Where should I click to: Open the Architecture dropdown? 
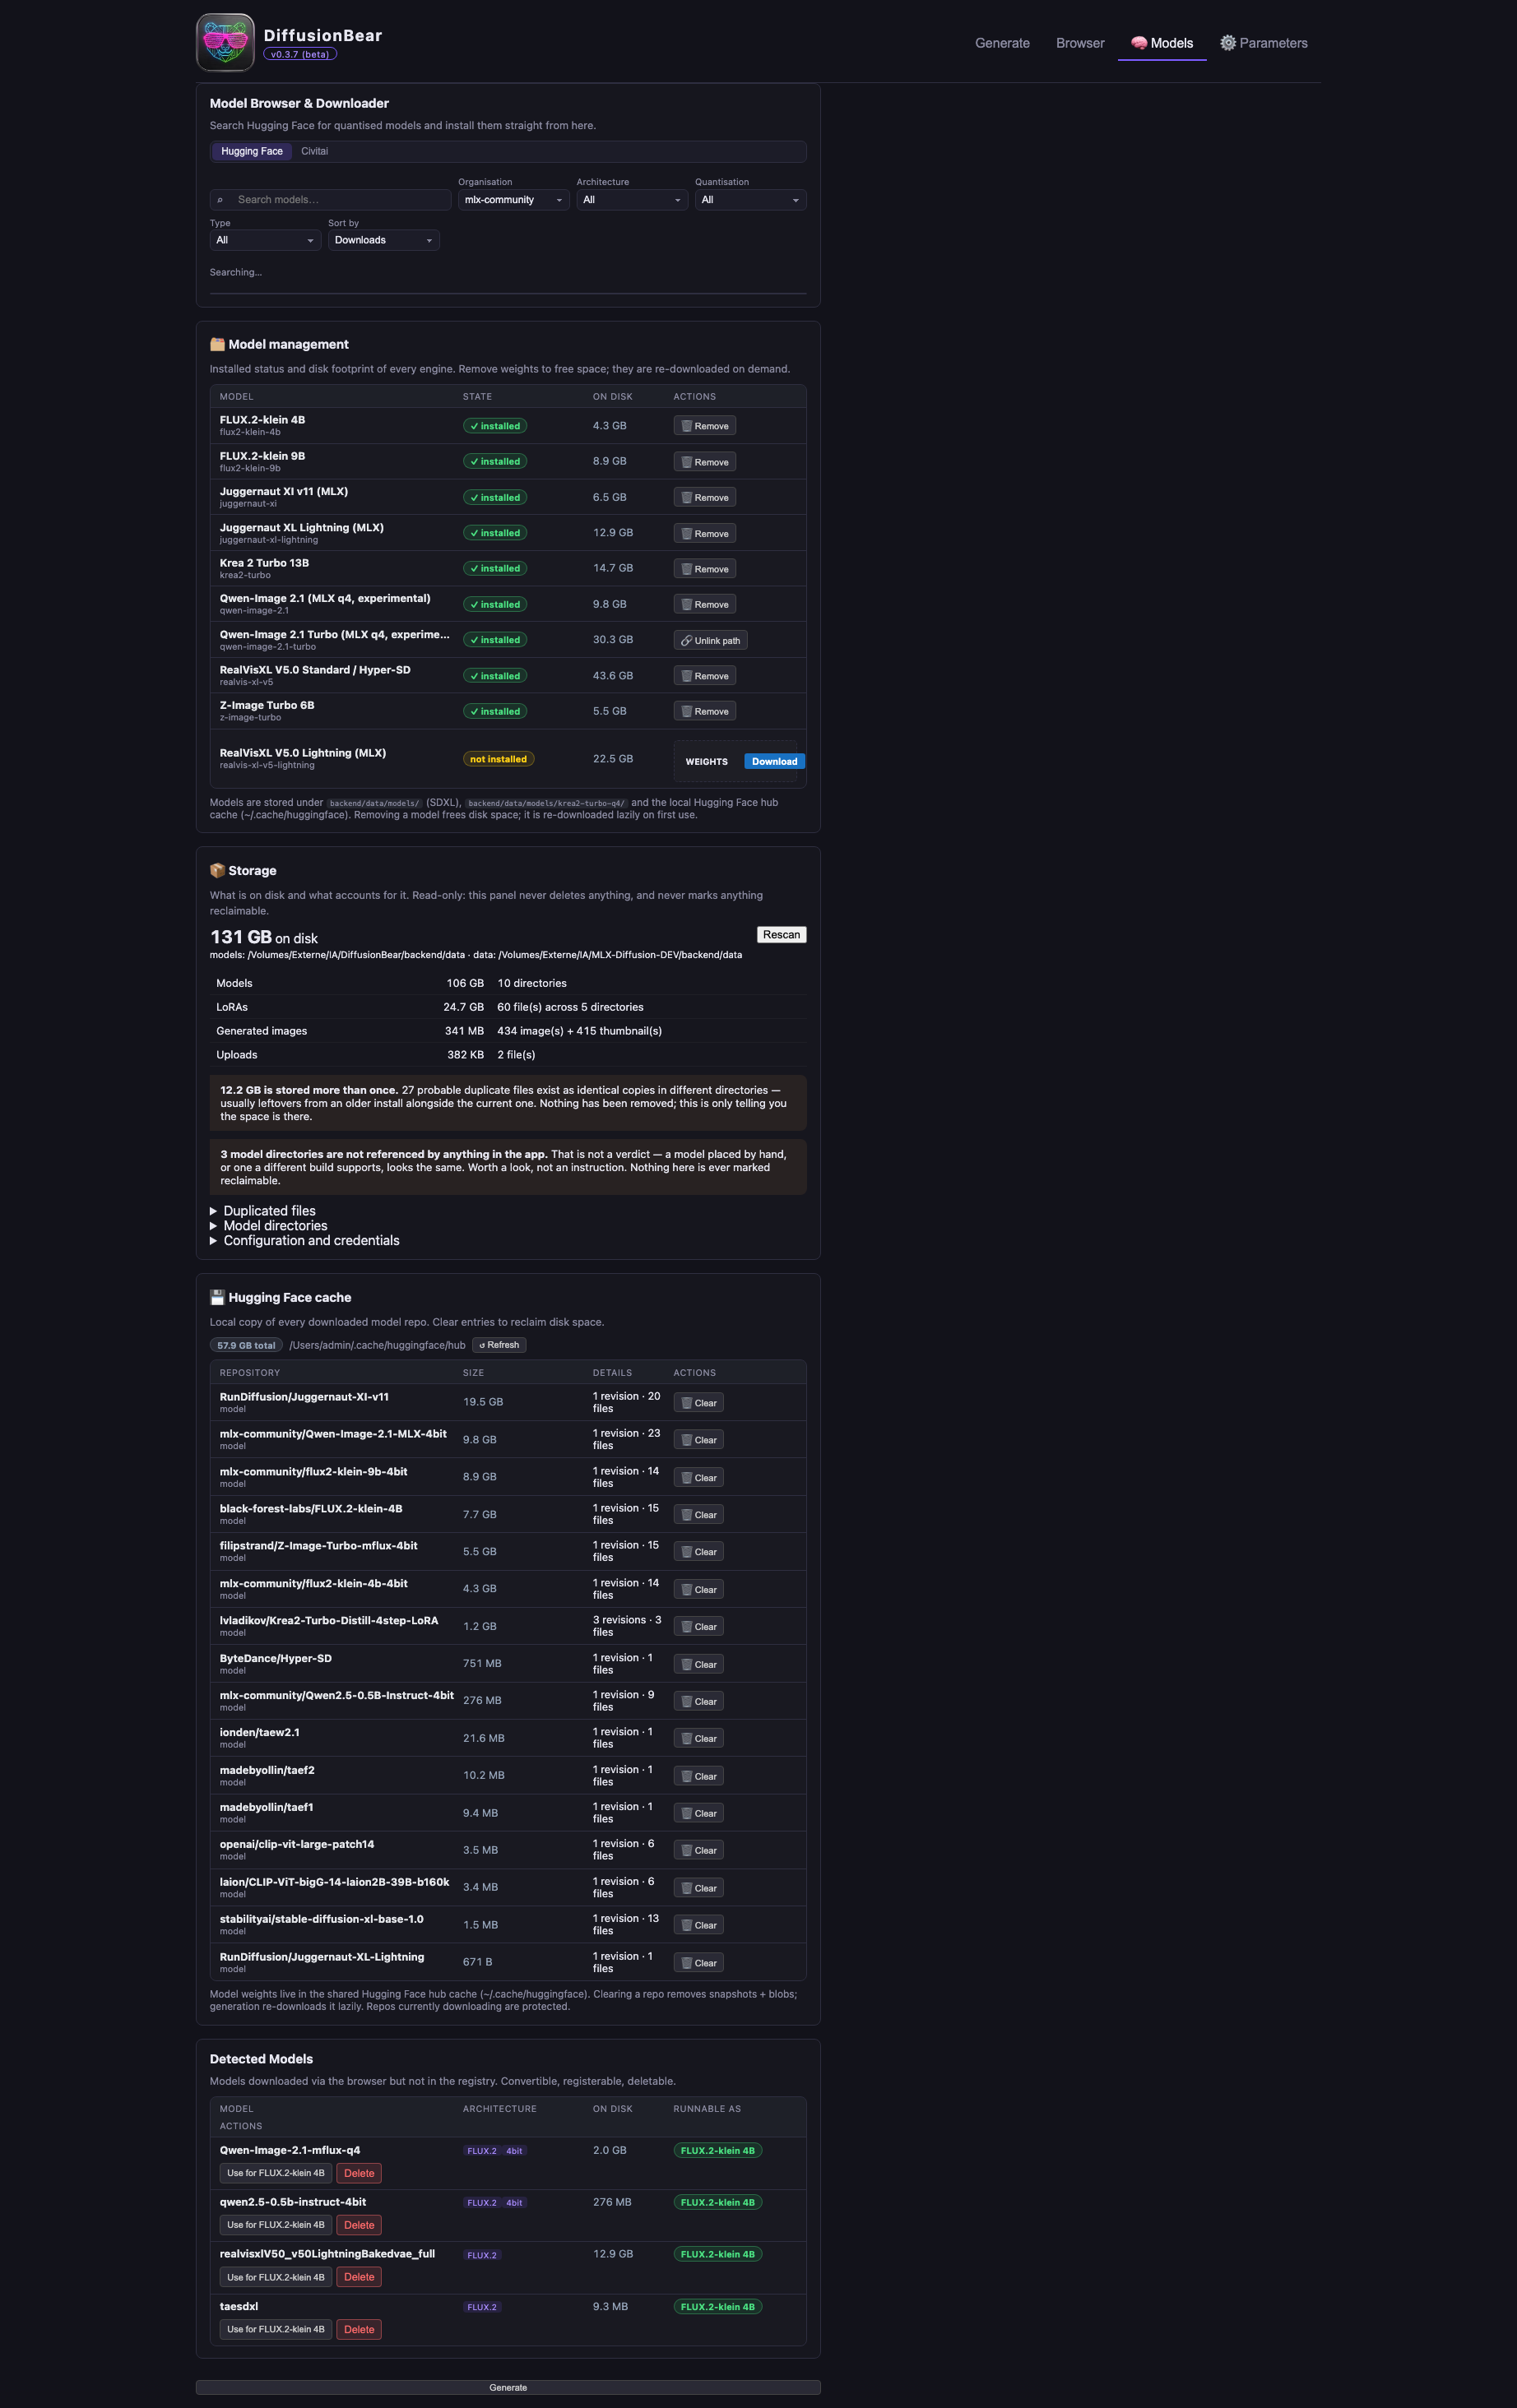point(632,200)
